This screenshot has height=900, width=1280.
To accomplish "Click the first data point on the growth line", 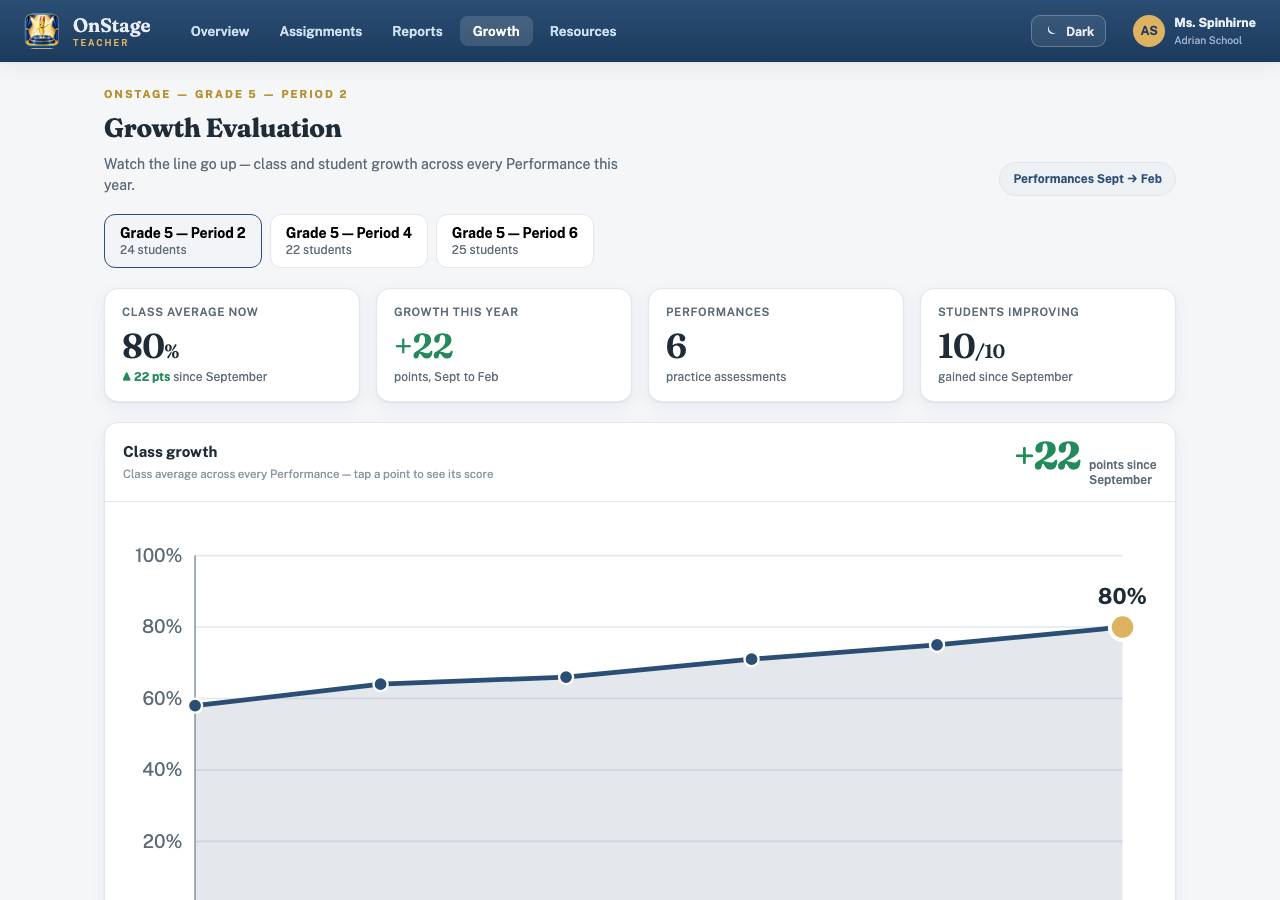I will (x=195, y=705).
